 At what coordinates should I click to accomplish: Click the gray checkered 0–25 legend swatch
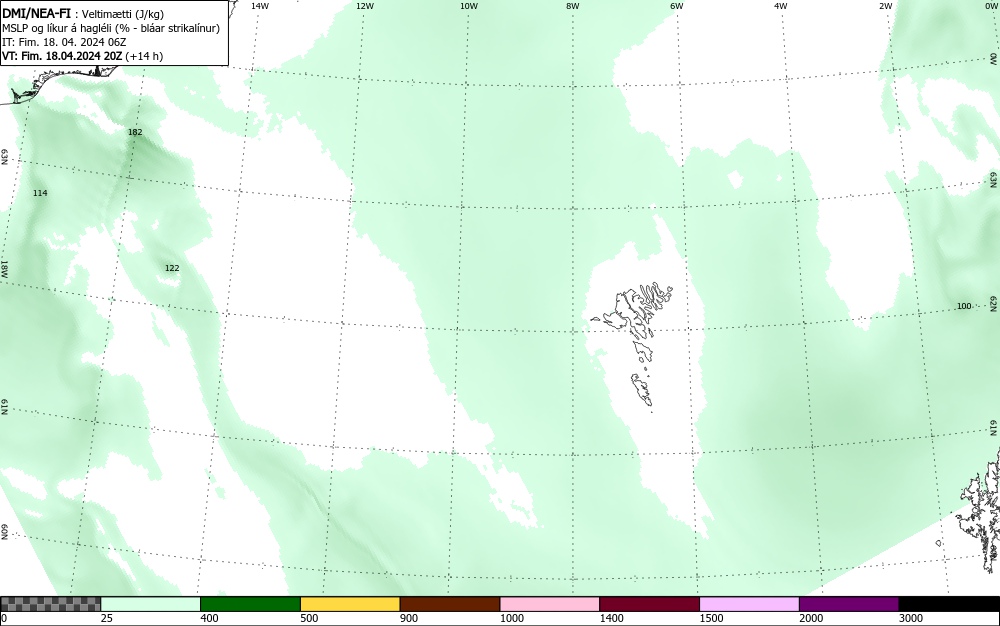[50, 604]
